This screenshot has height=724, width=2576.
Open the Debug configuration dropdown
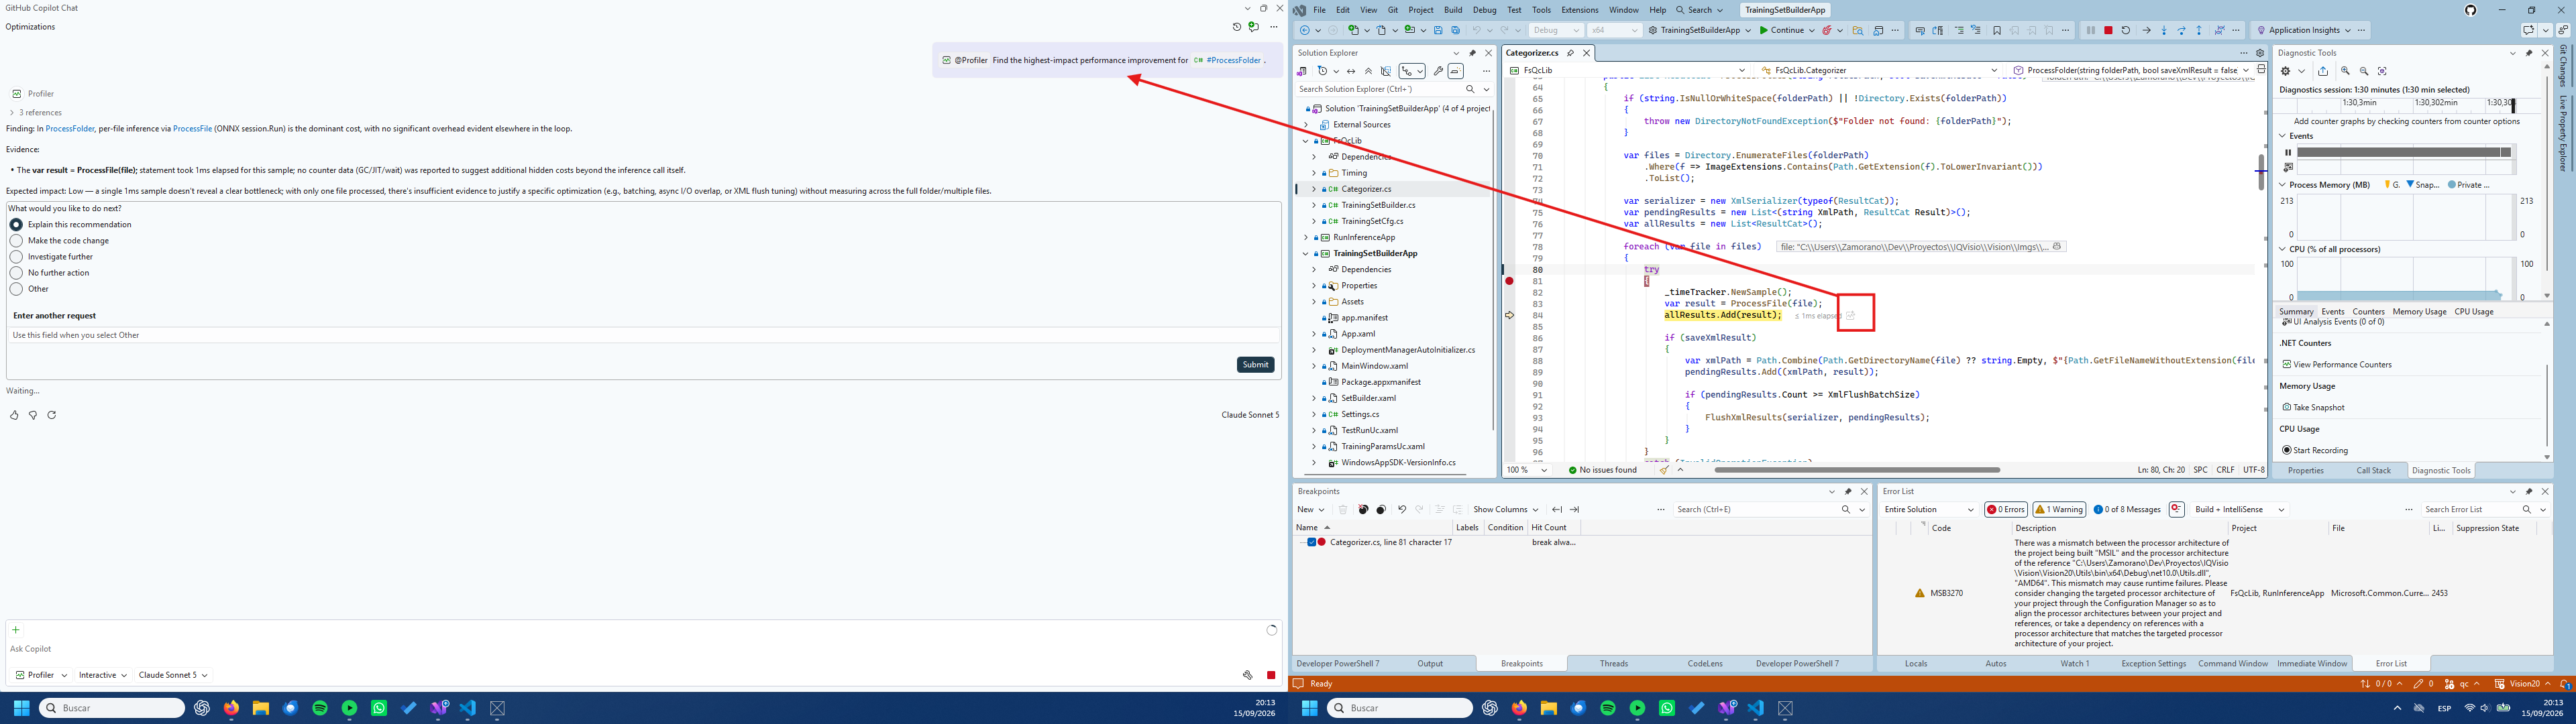[1556, 30]
